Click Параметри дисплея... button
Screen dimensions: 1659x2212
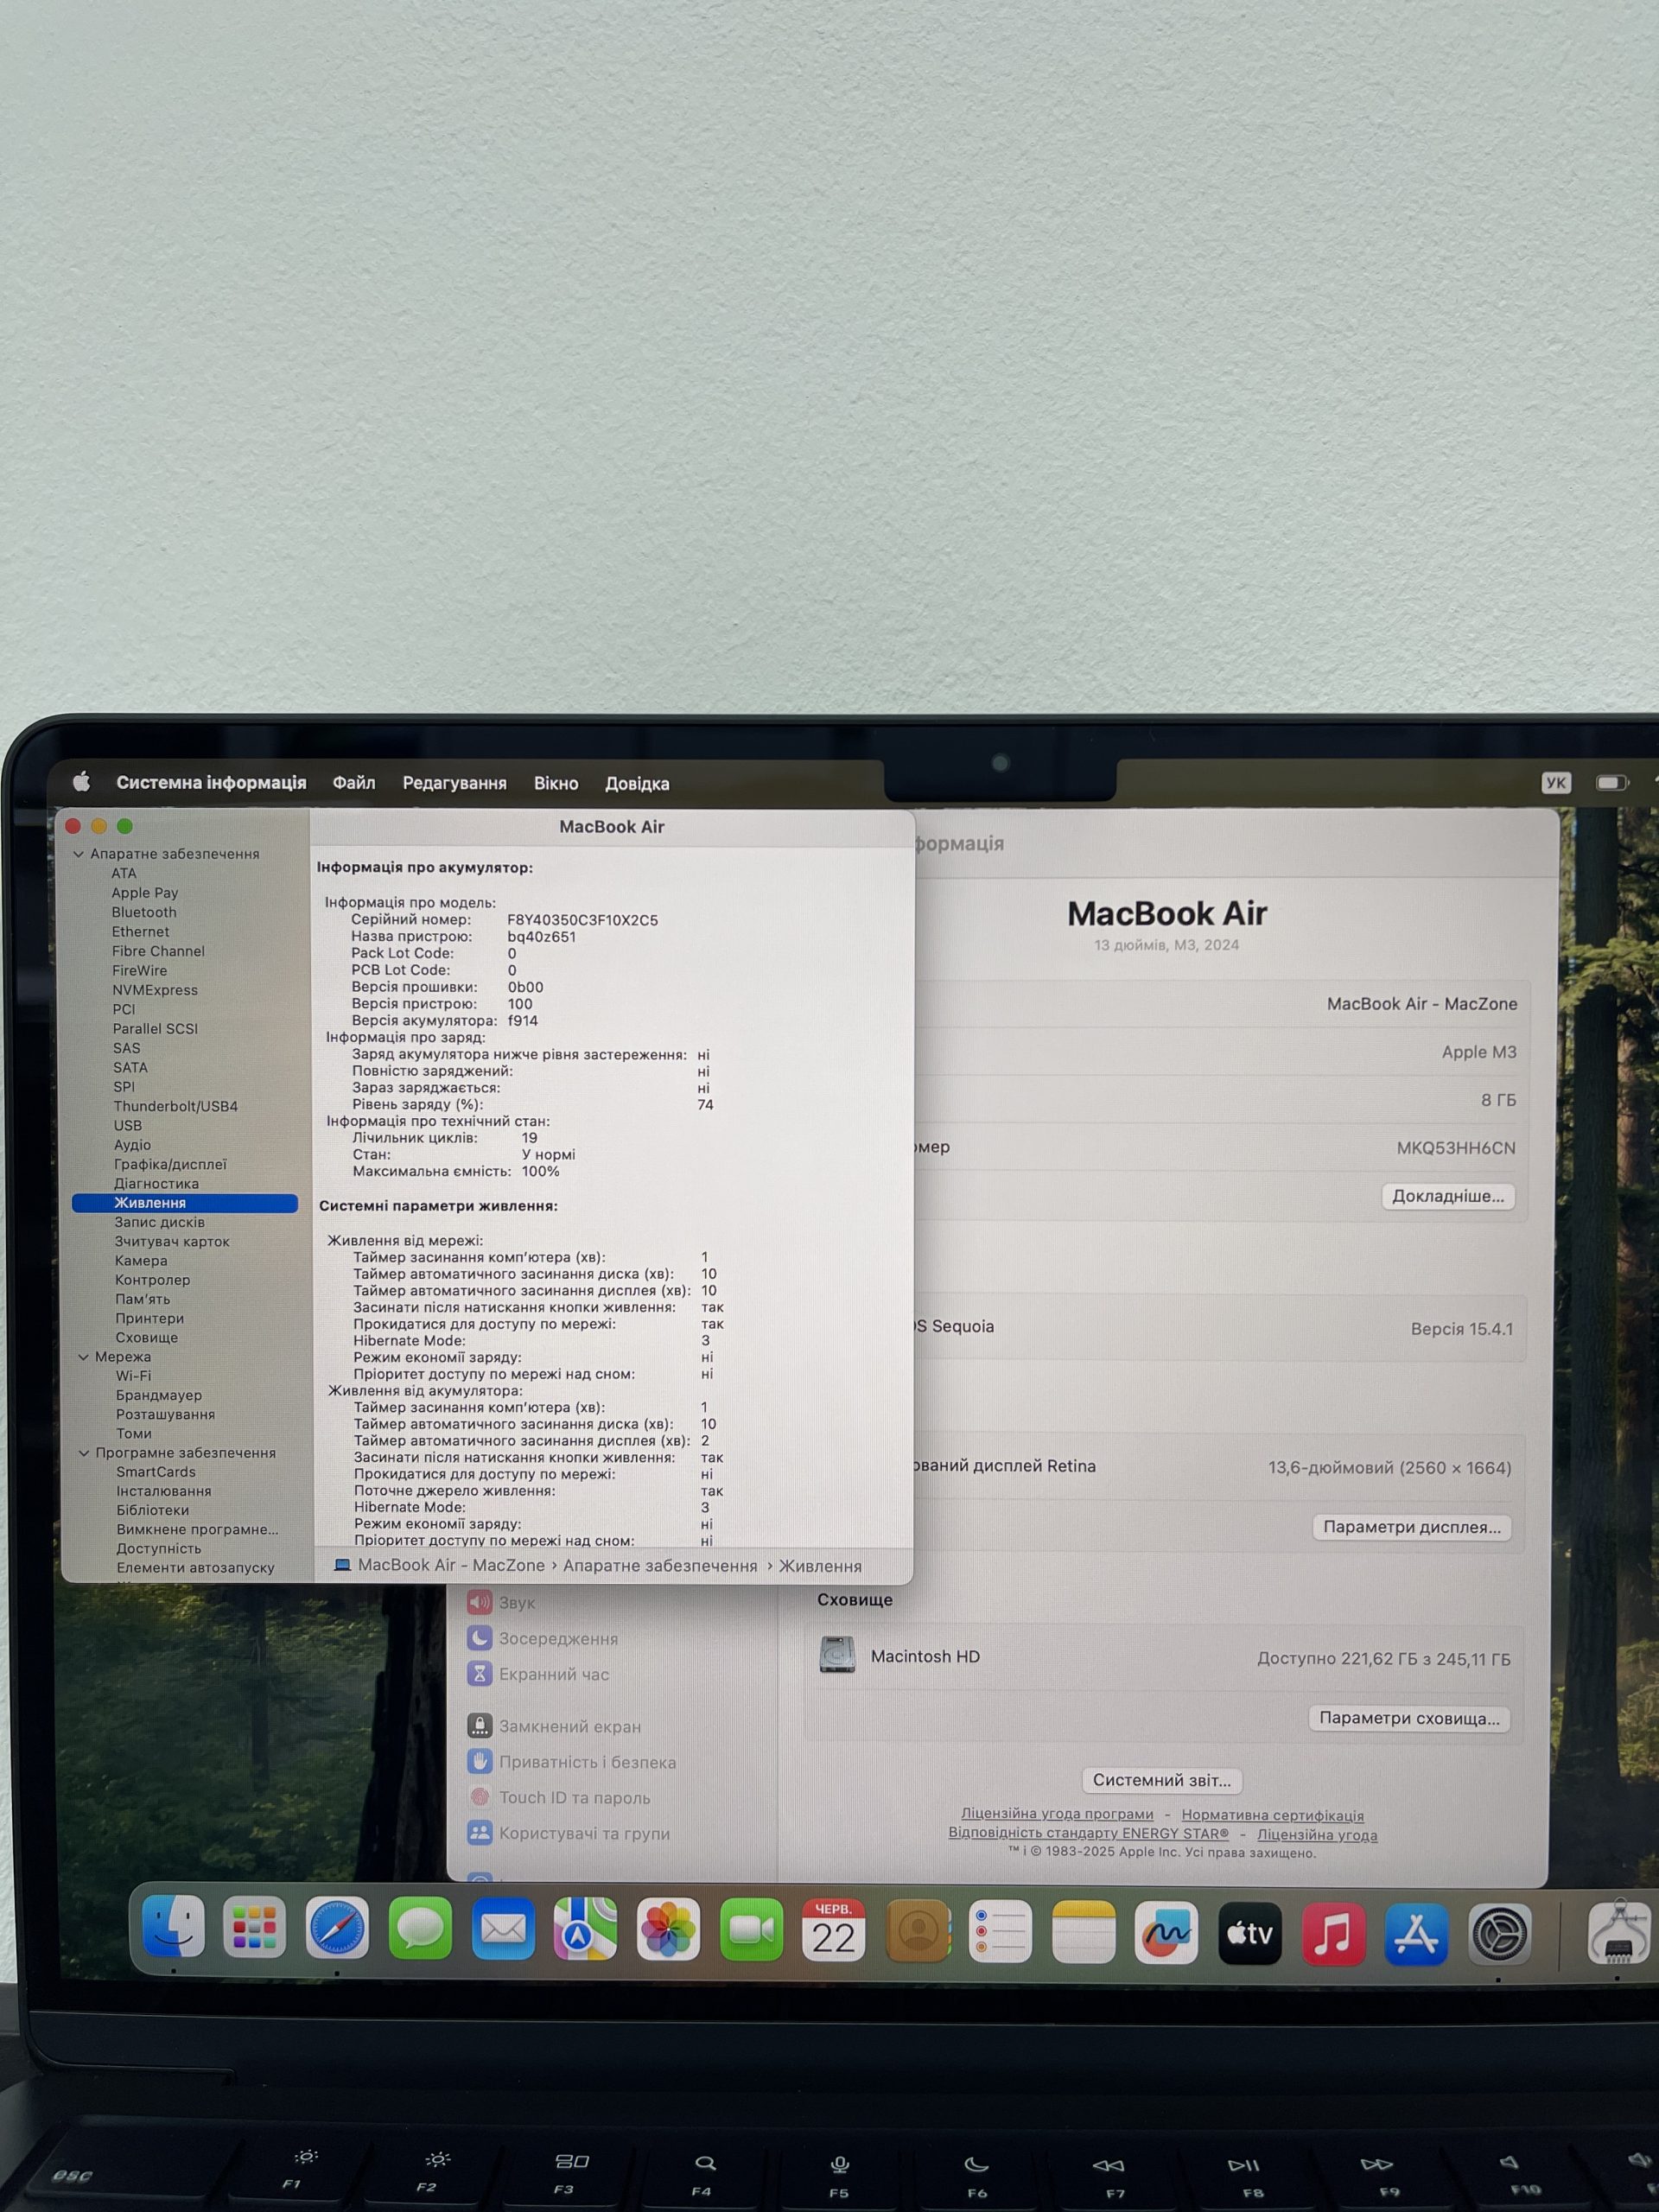1412,1527
